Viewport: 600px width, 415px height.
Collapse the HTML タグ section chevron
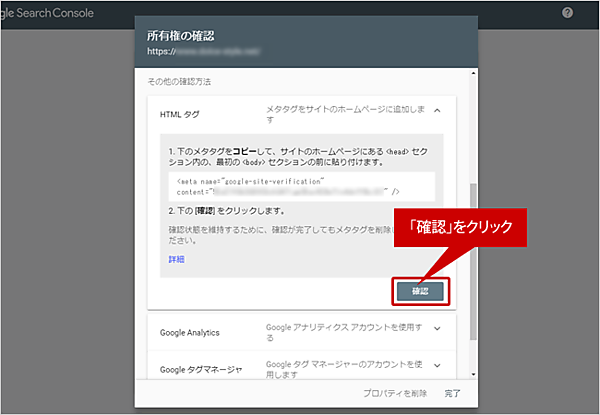click(437, 111)
